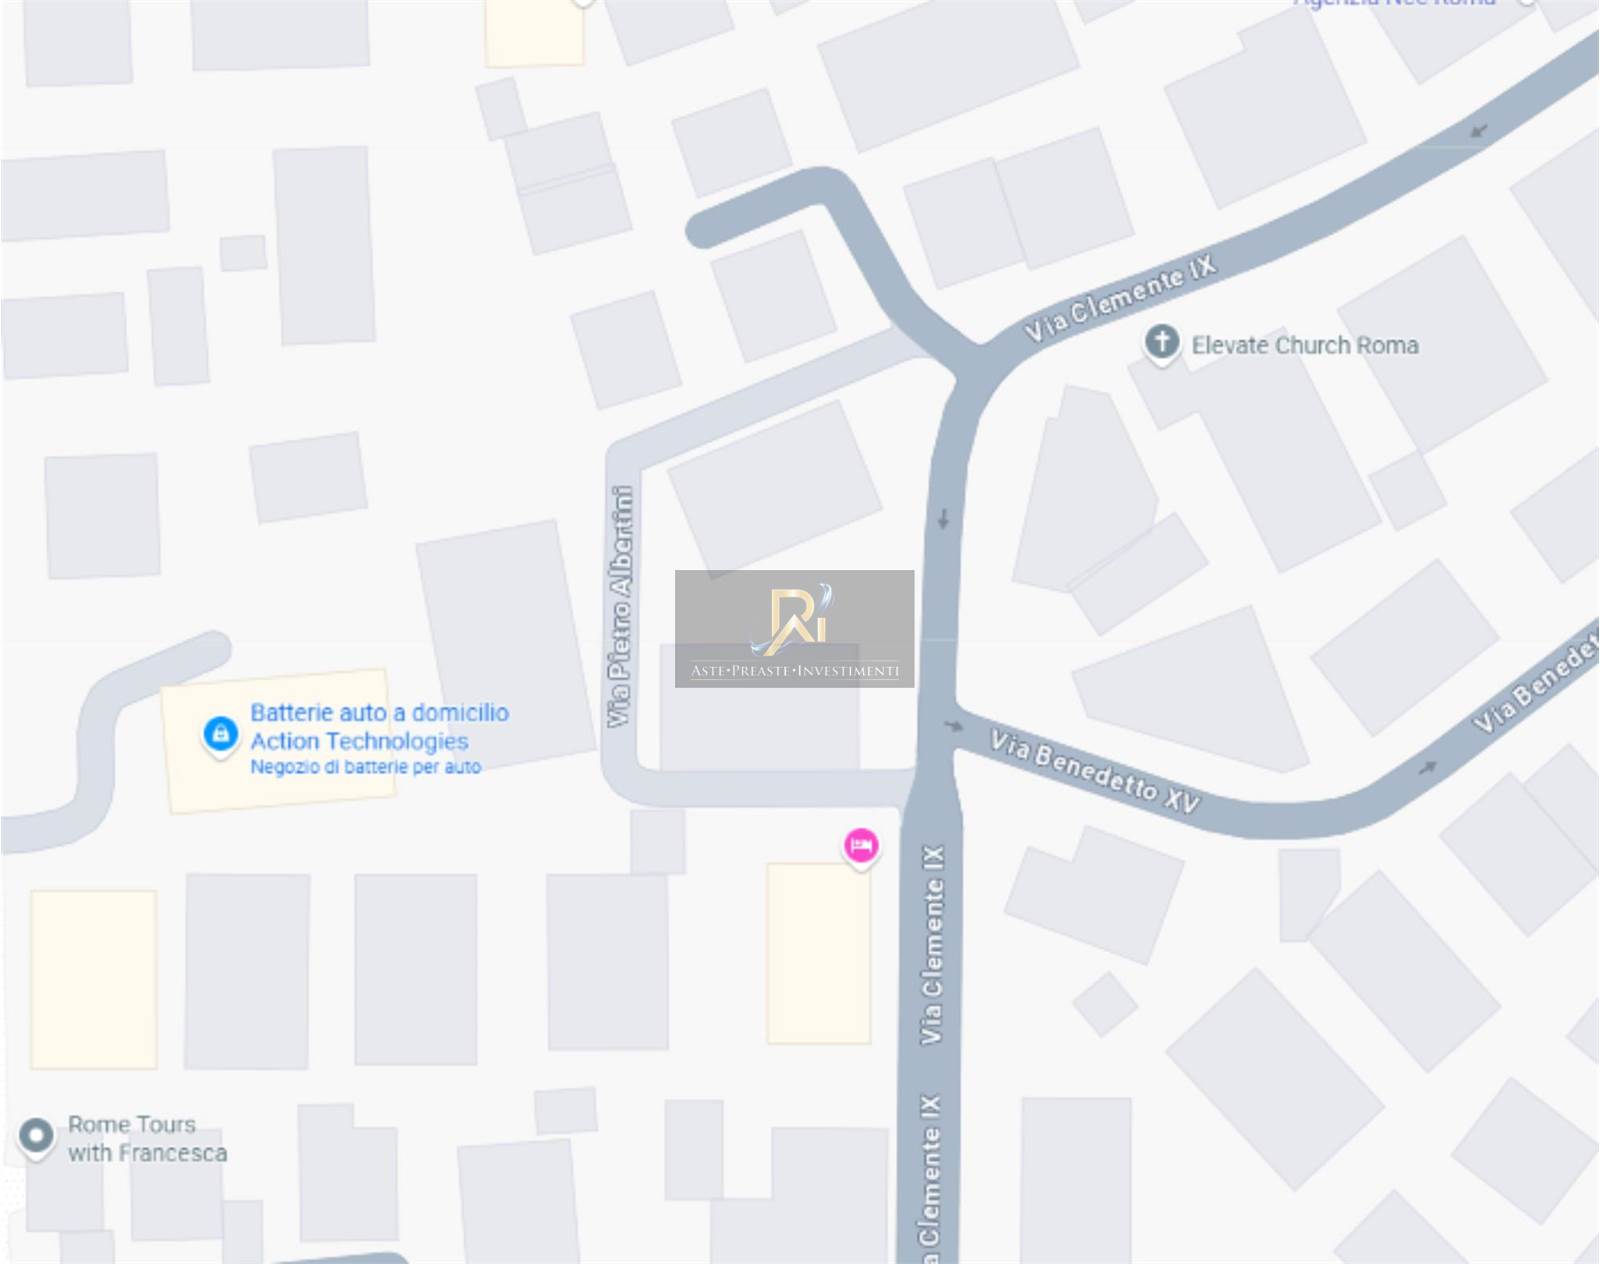Select the pink hotel bed marker
The width and height of the screenshot is (1600, 1264).
point(861,847)
